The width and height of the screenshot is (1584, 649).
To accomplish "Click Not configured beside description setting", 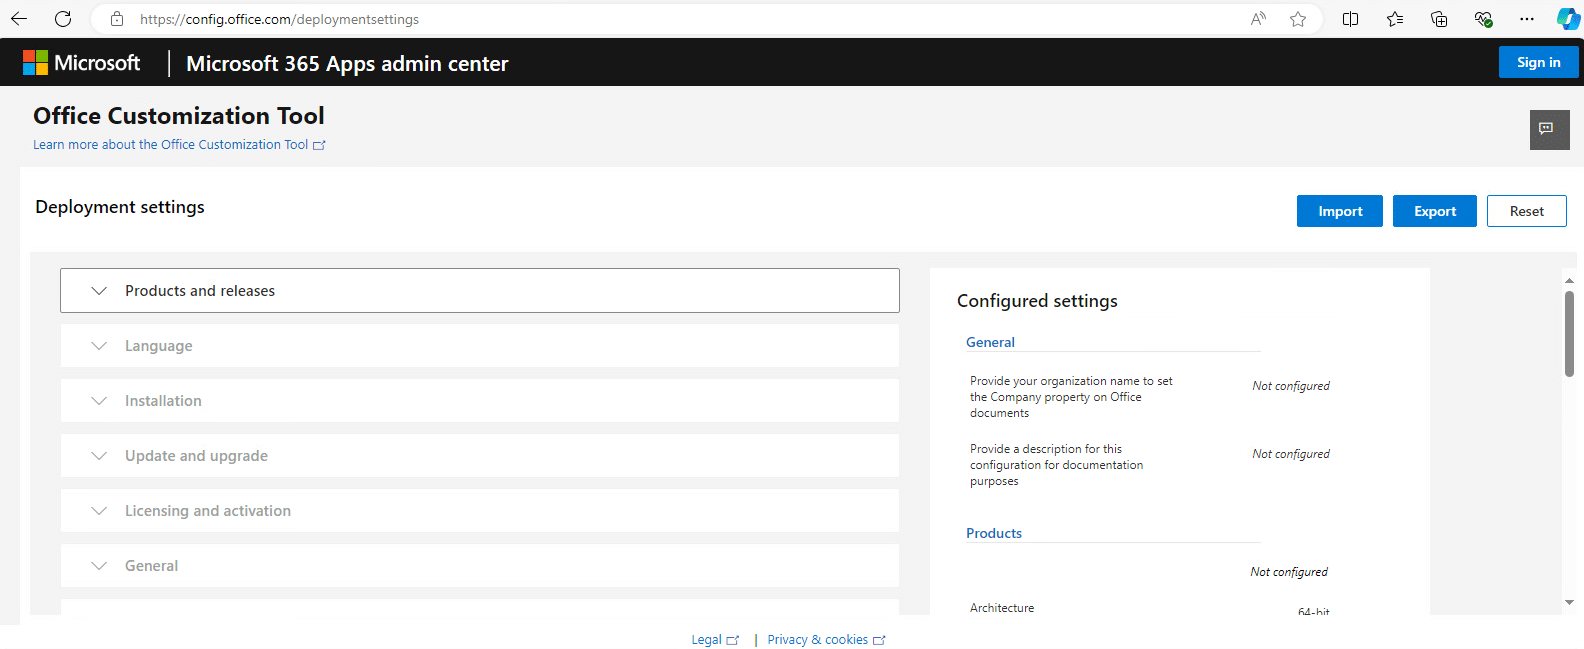I will pos(1291,454).
